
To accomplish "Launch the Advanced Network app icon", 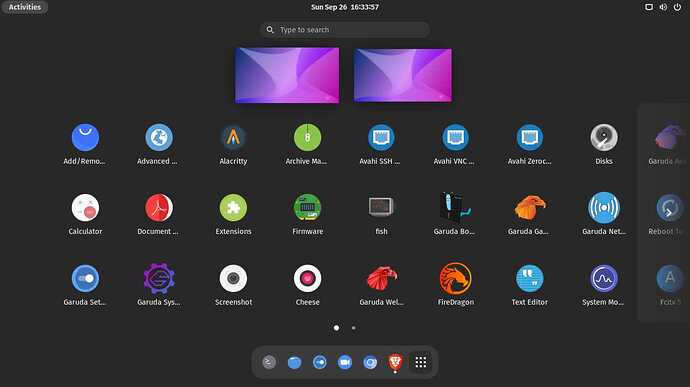I will pyautogui.click(x=159, y=137).
